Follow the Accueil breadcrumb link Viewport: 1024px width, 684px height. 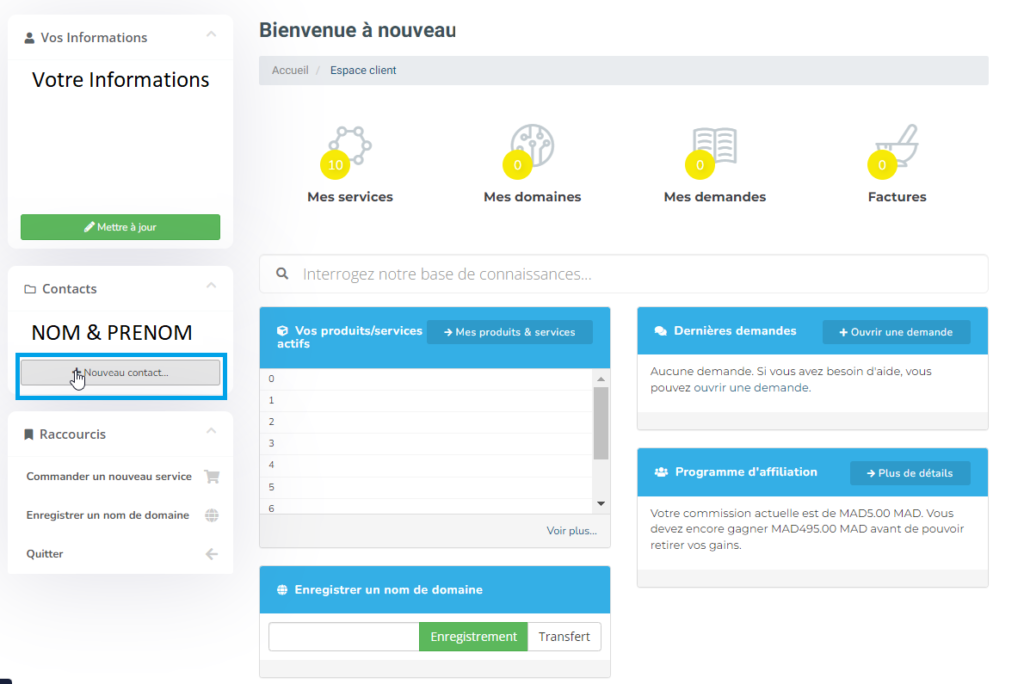[x=290, y=71]
